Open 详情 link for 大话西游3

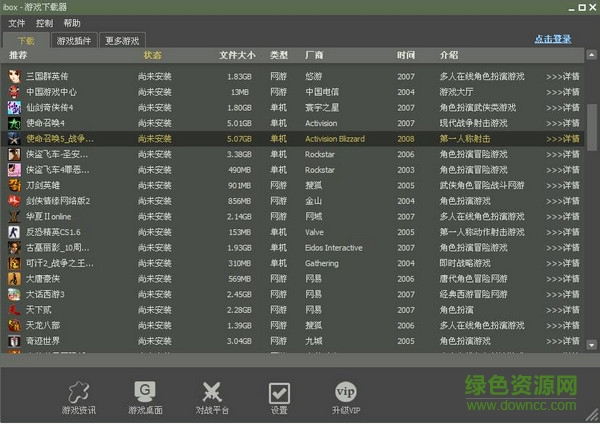562,295
